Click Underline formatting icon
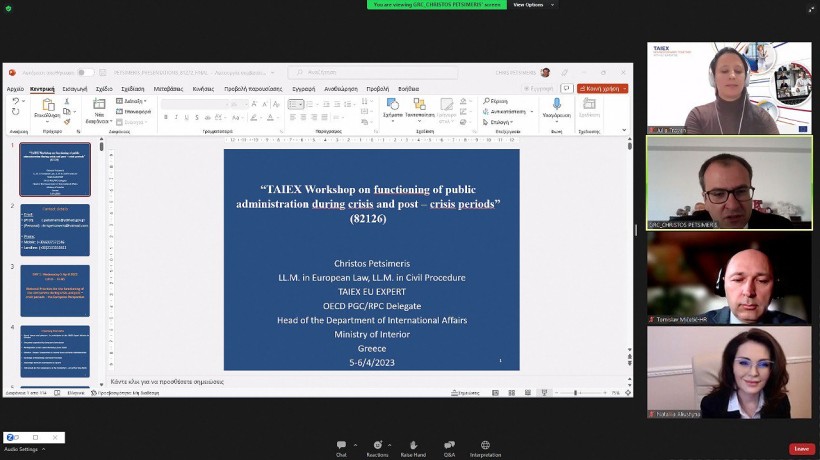 [x=186, y=118]
